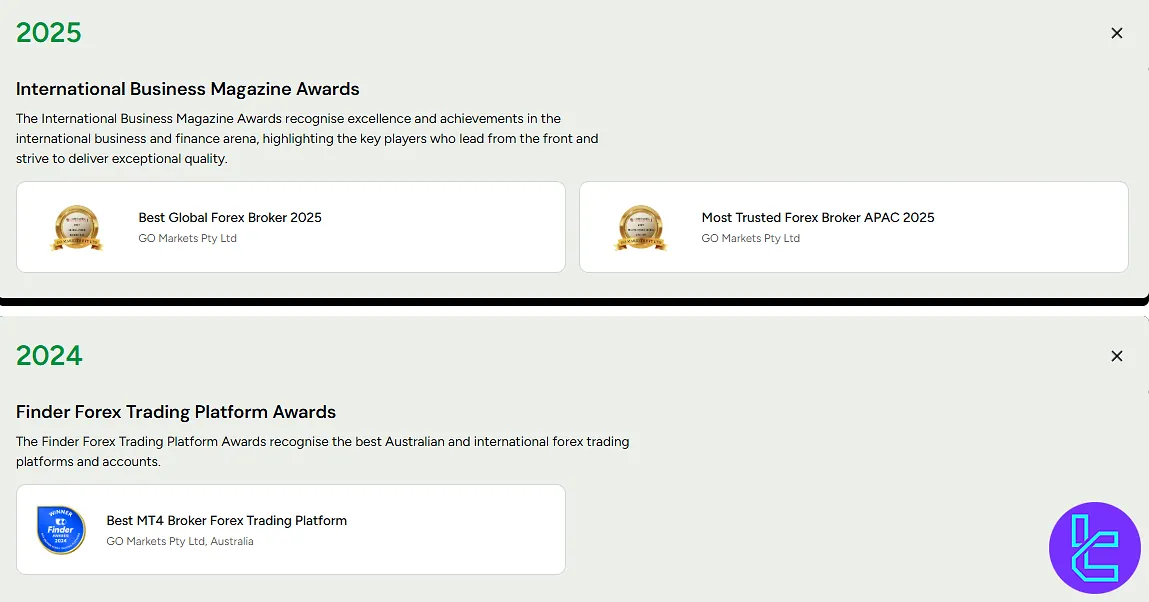The height and width of the screenshot is (602, 1149).
Task: Click the Finder Forex Trading Platform Awards heading
Action: [x=175, y=412]
